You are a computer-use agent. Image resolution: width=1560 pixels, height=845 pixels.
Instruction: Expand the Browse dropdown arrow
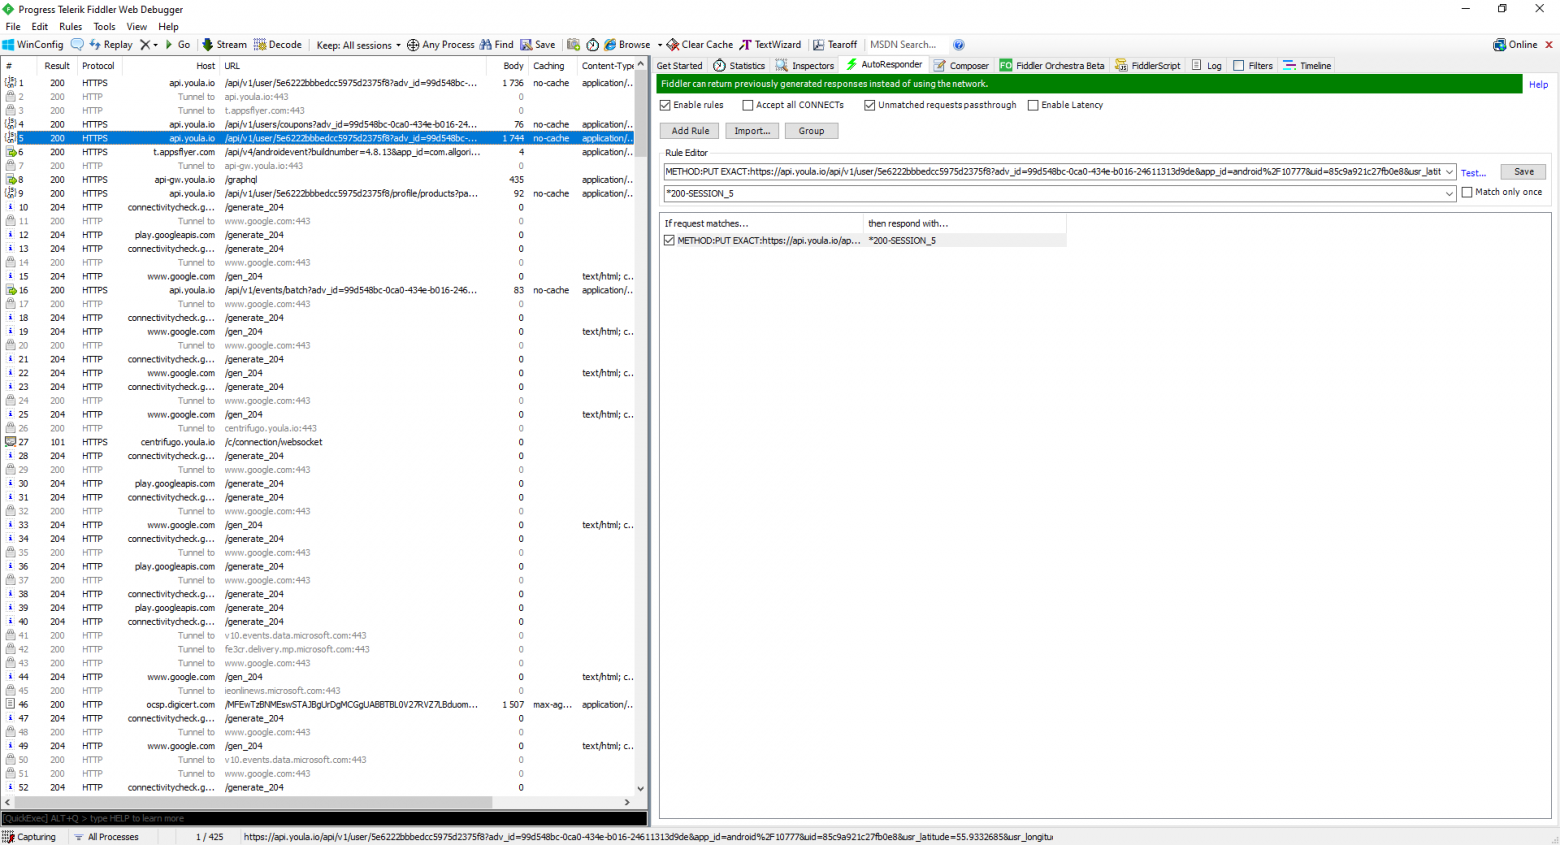coord(659,45)
